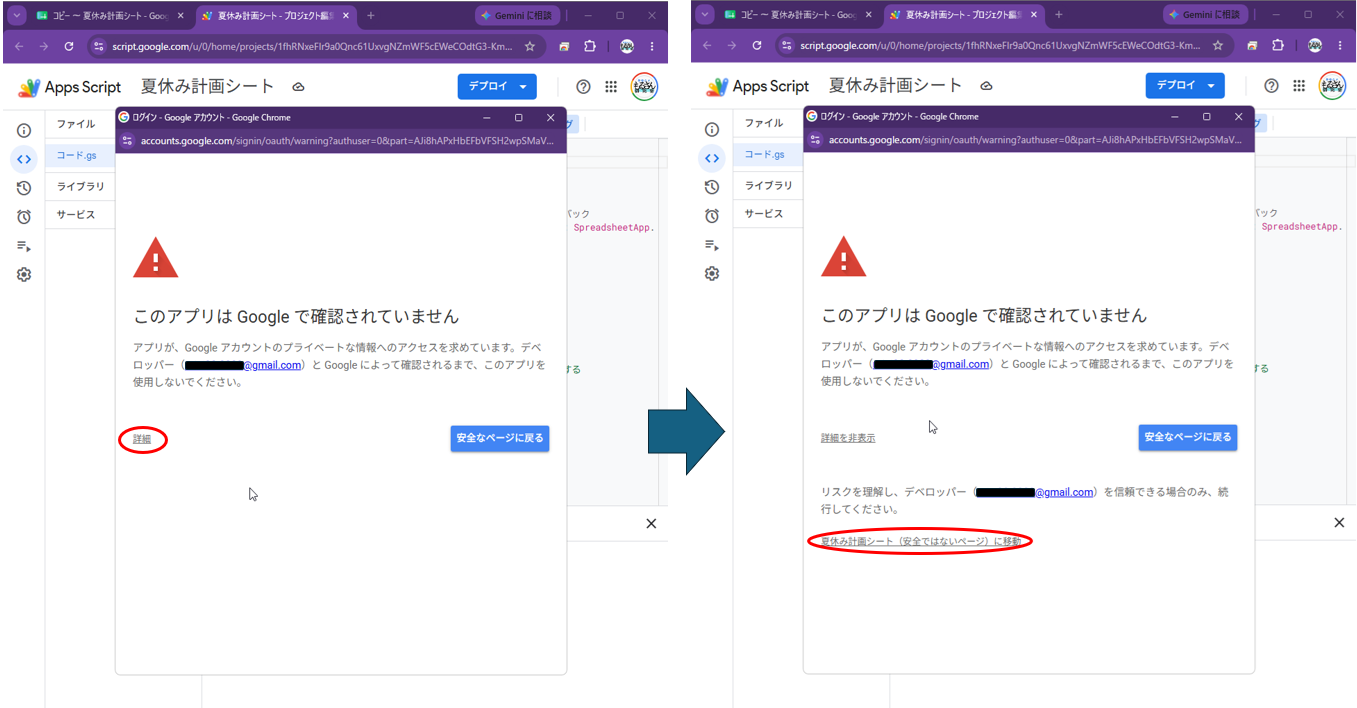Click address bar URL in right browser
Image resolution: width=1357 pixels, height=708 pixels.
pyautogui.click(x=998, y=46)
